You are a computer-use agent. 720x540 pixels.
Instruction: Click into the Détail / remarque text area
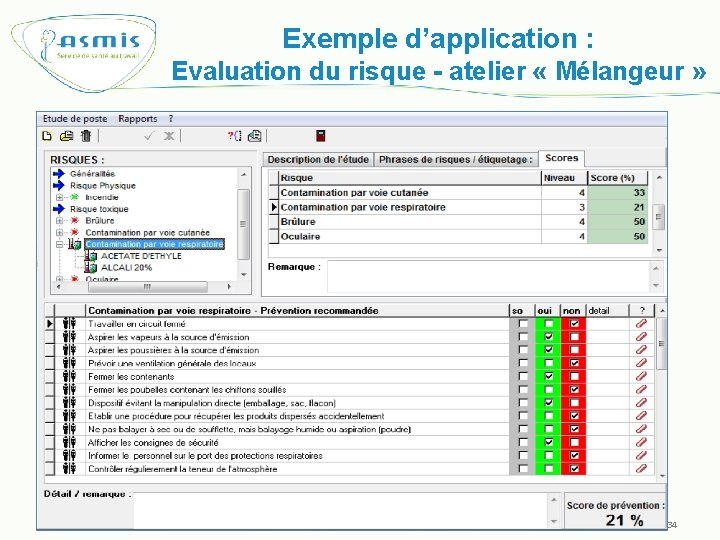pos(341,510)
